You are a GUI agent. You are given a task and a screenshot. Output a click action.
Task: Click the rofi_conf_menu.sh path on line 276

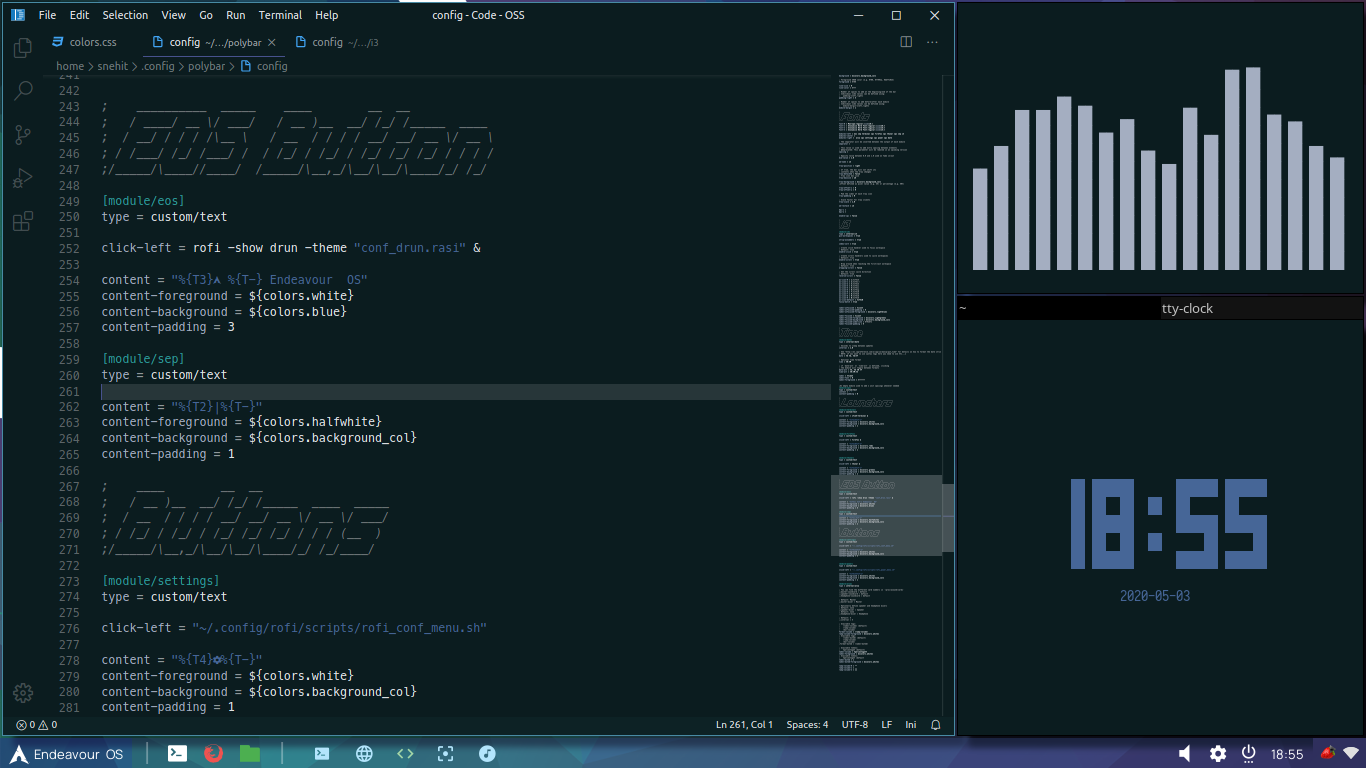(x=339, y=628)
